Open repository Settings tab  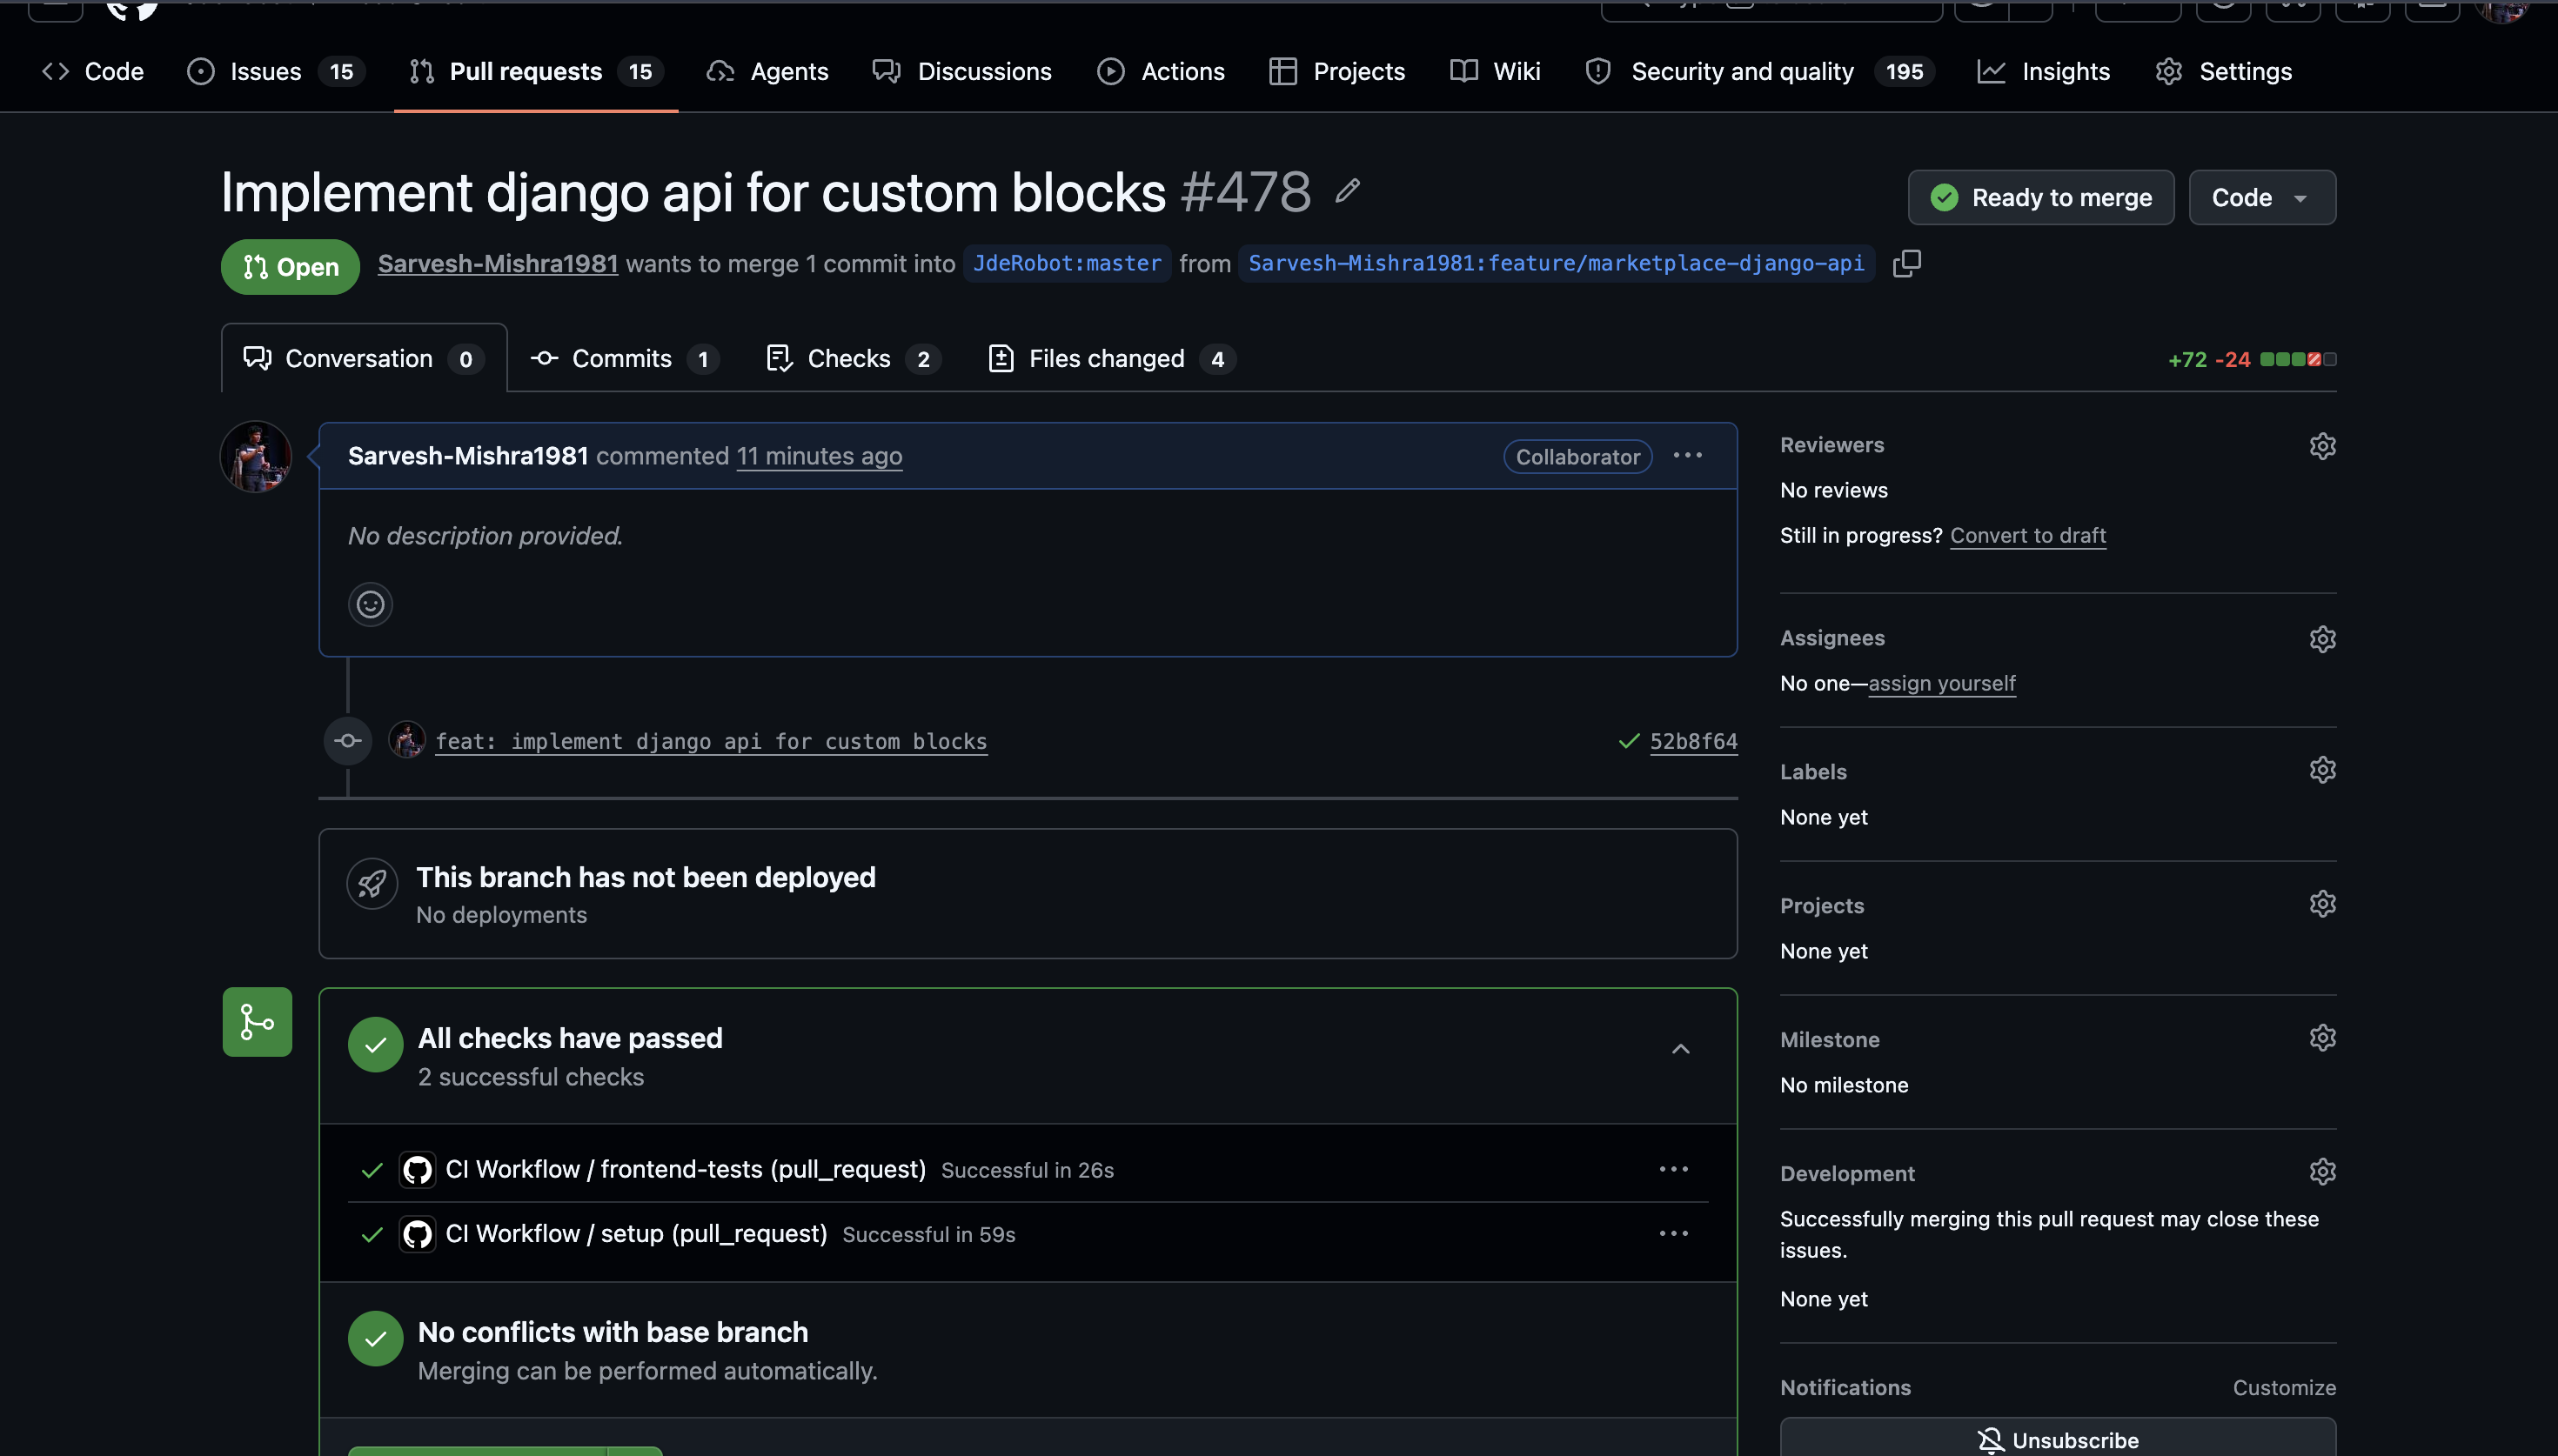(x=2224, y=72)
